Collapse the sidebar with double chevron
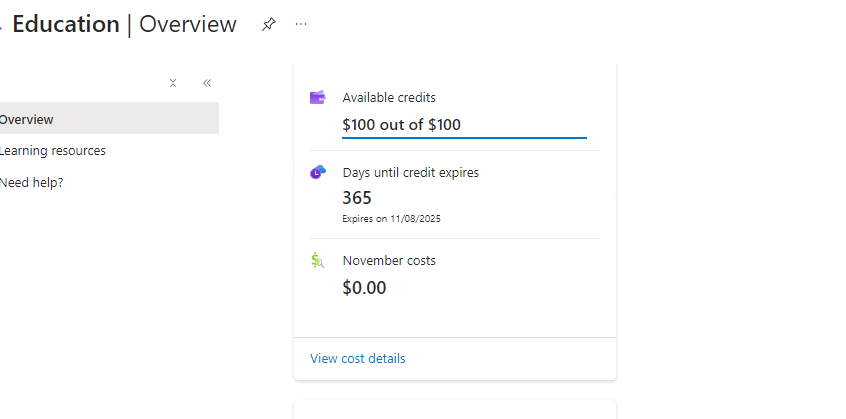 point(207,83)
